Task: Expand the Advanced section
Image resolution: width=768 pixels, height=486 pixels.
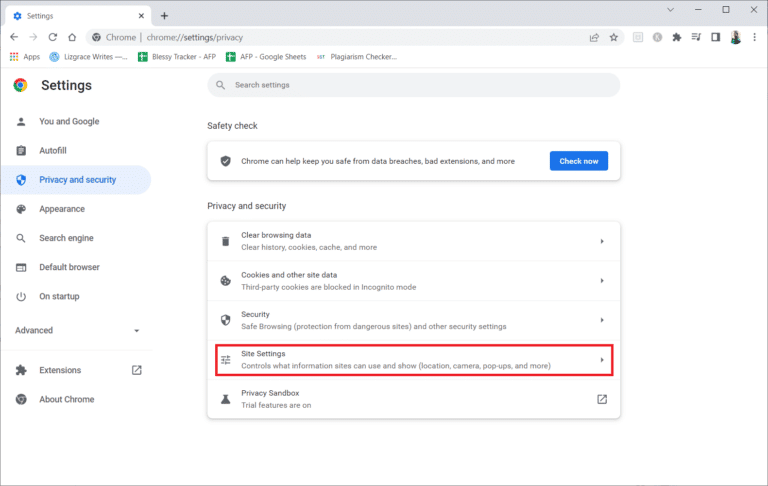Action: point(77,330)
